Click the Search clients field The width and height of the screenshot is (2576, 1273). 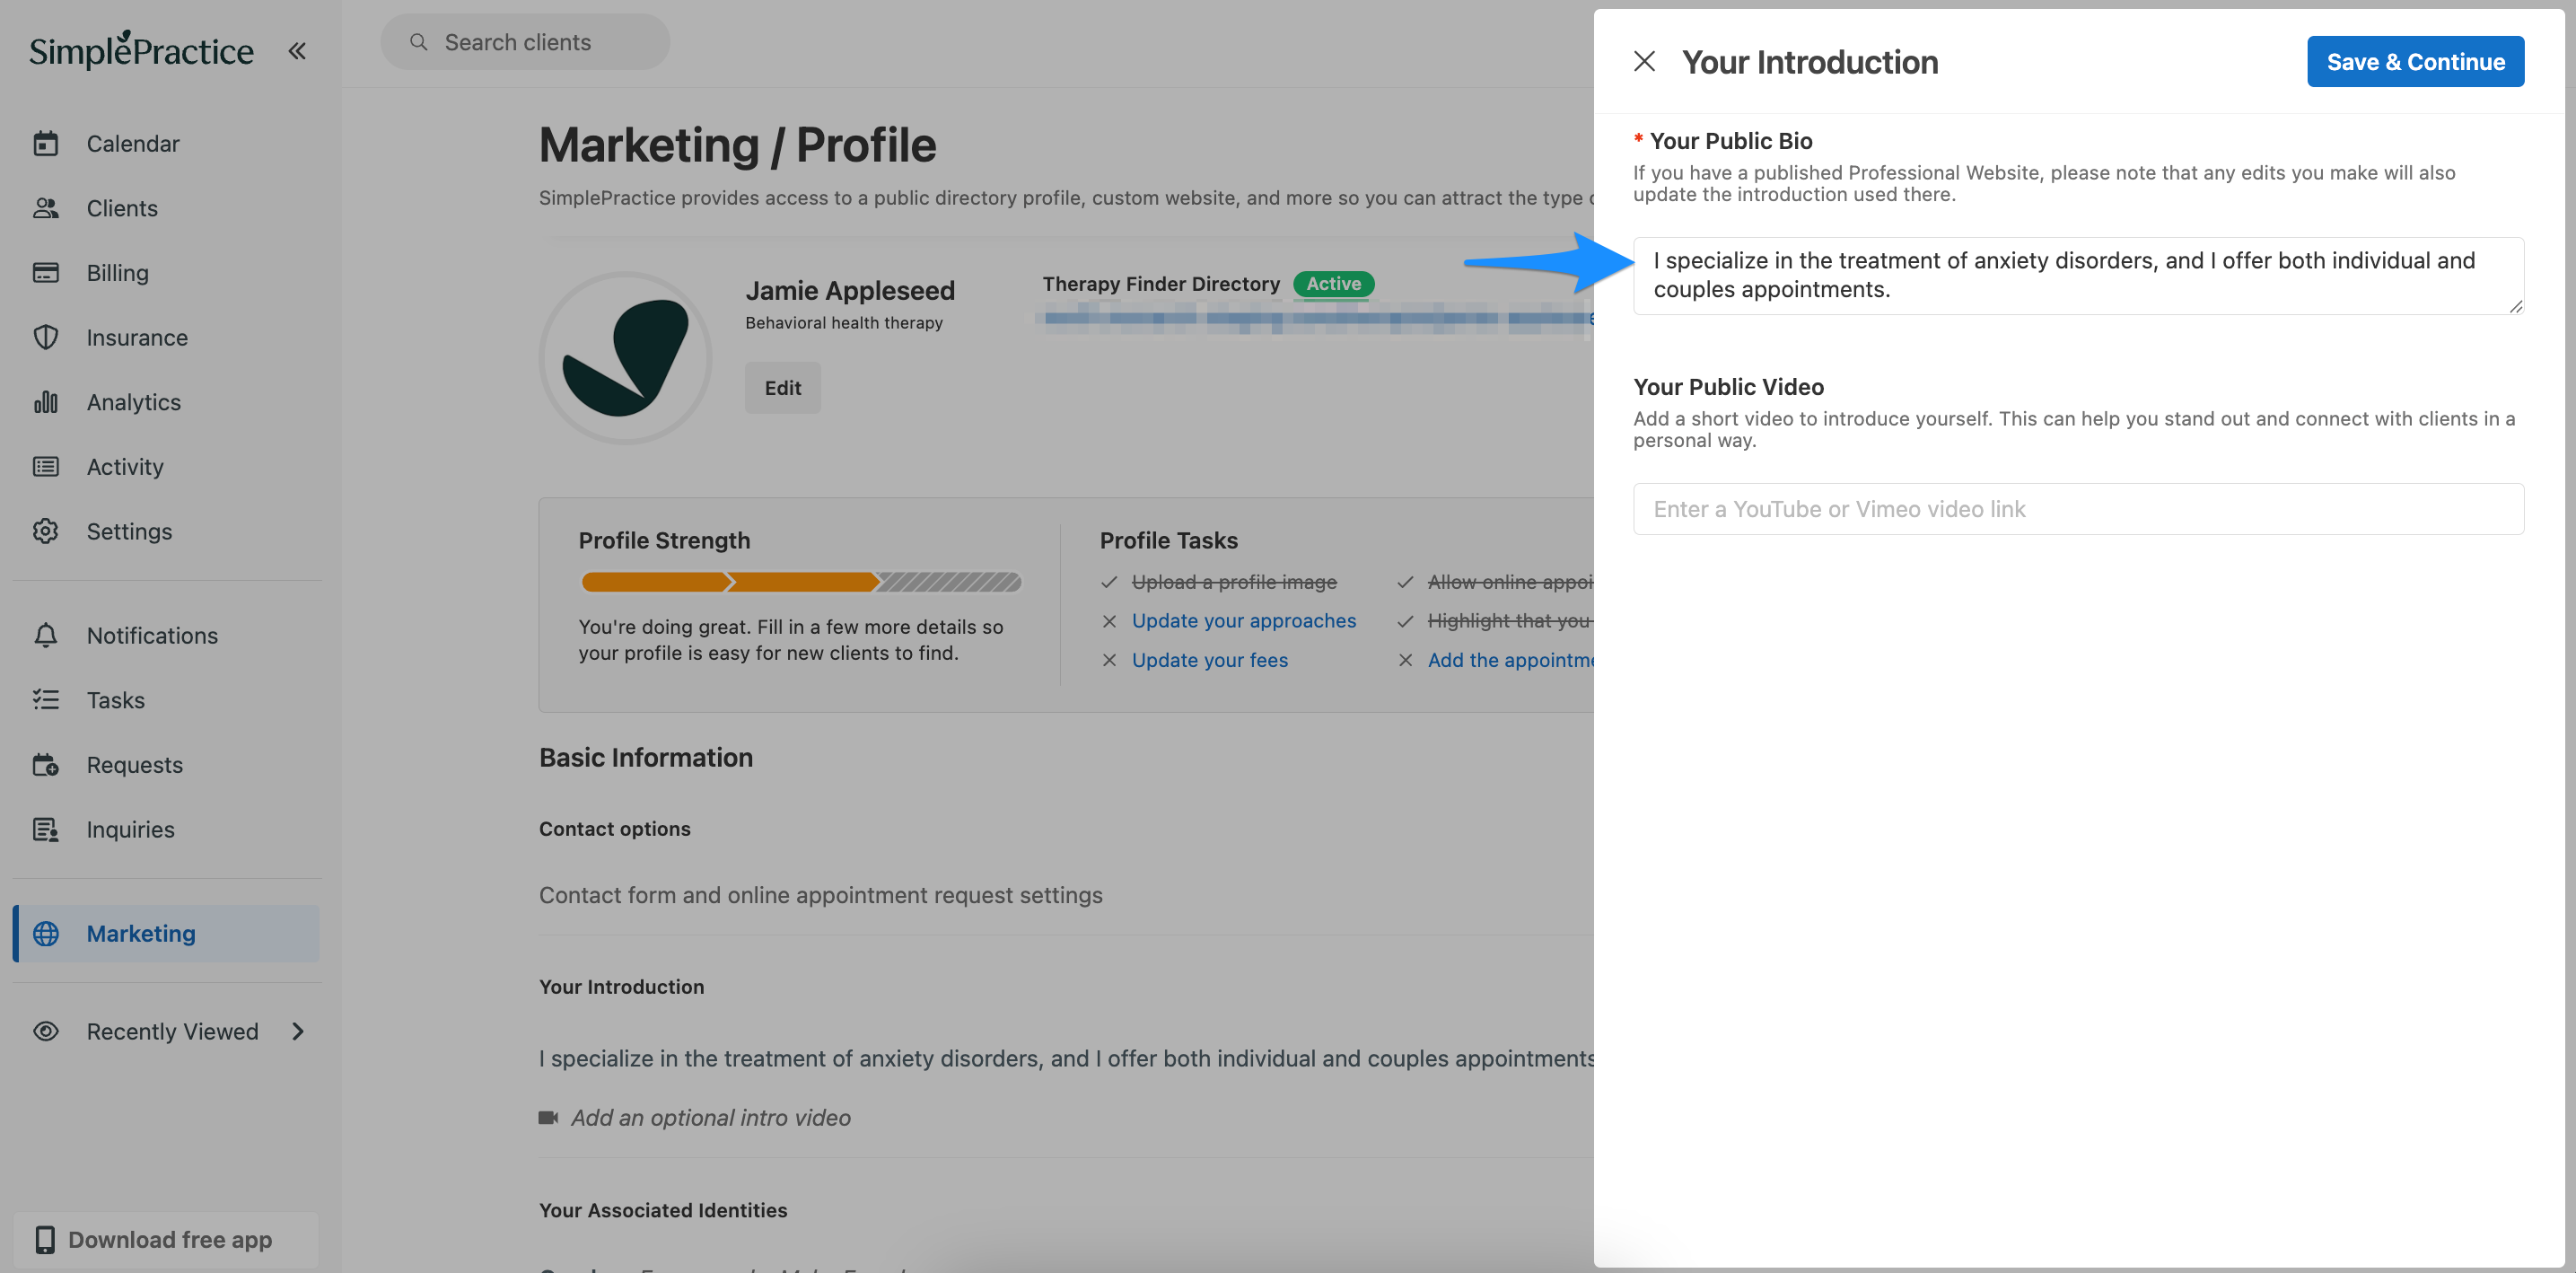[x=525, y=42]
